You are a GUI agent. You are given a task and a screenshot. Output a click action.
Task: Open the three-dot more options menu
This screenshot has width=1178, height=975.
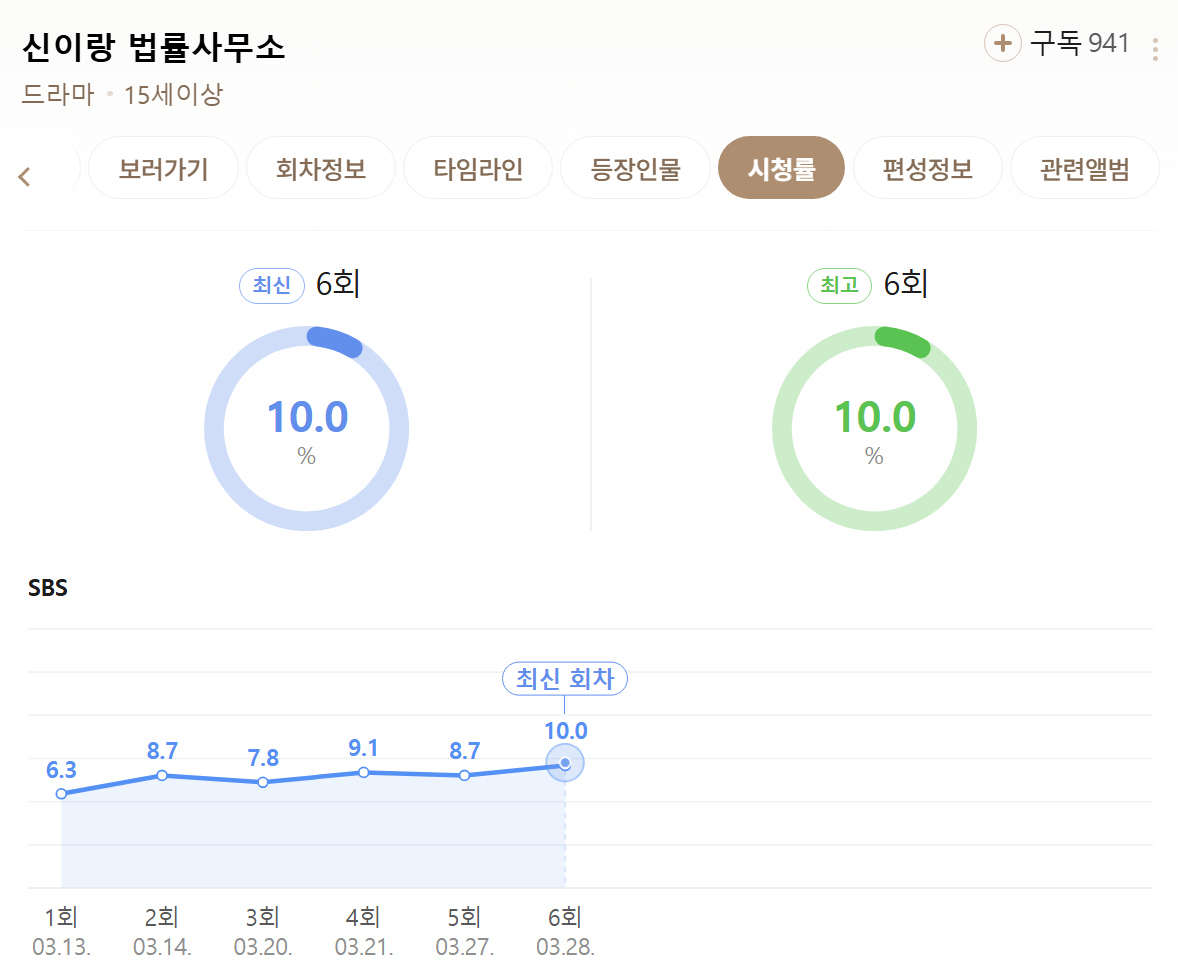[1155, 49]
